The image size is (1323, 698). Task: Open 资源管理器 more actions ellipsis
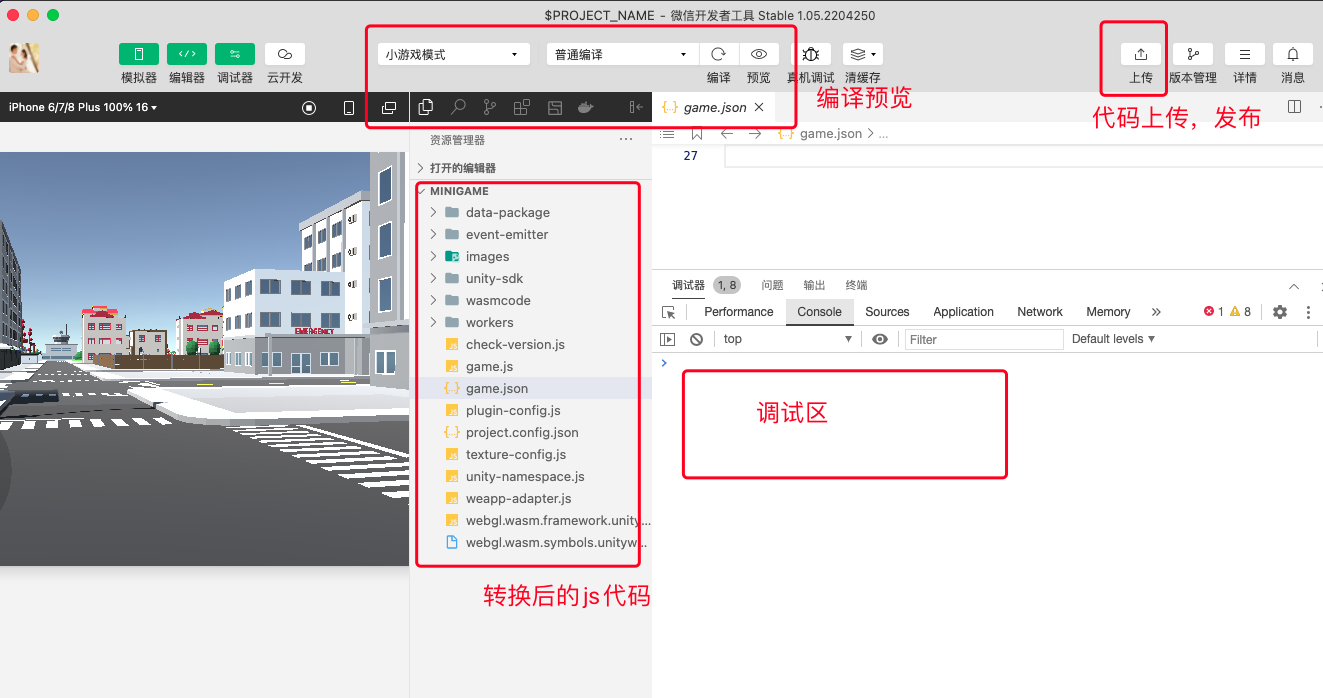(x=626, y=139)
